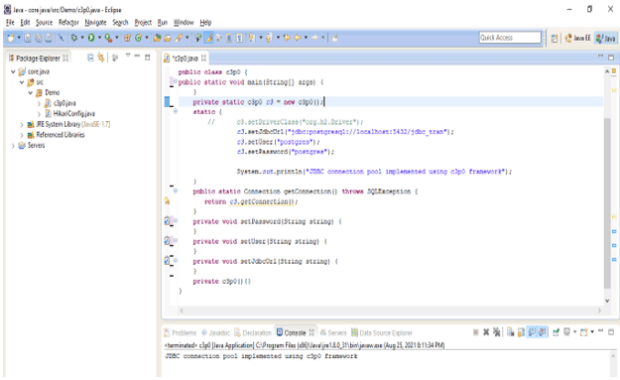Click the getConnection quick-fix marker in the gutter
The width and height of the screenshot is (620, 380).
click(x=167, y=201)
